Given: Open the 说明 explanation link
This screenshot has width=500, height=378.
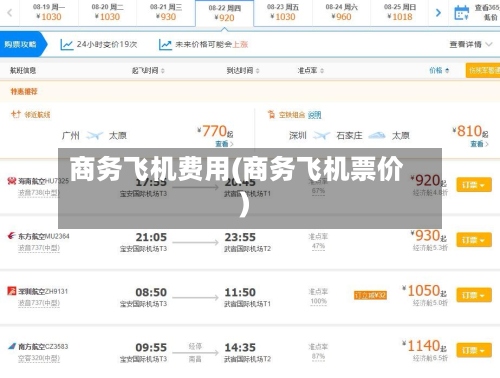Looking at the screenshot, I should [x=314, y=115].
